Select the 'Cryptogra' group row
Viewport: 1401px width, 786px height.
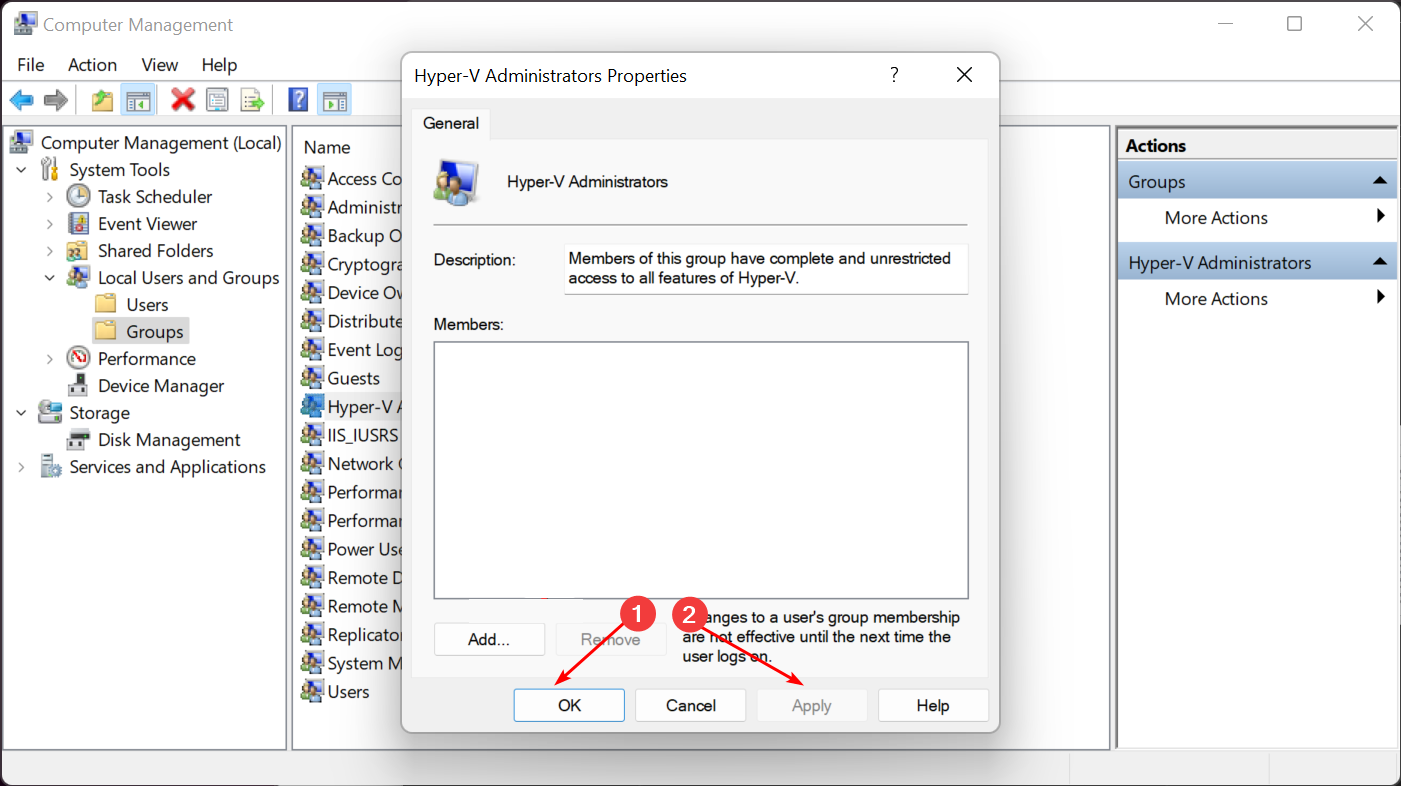pos(351,264)
